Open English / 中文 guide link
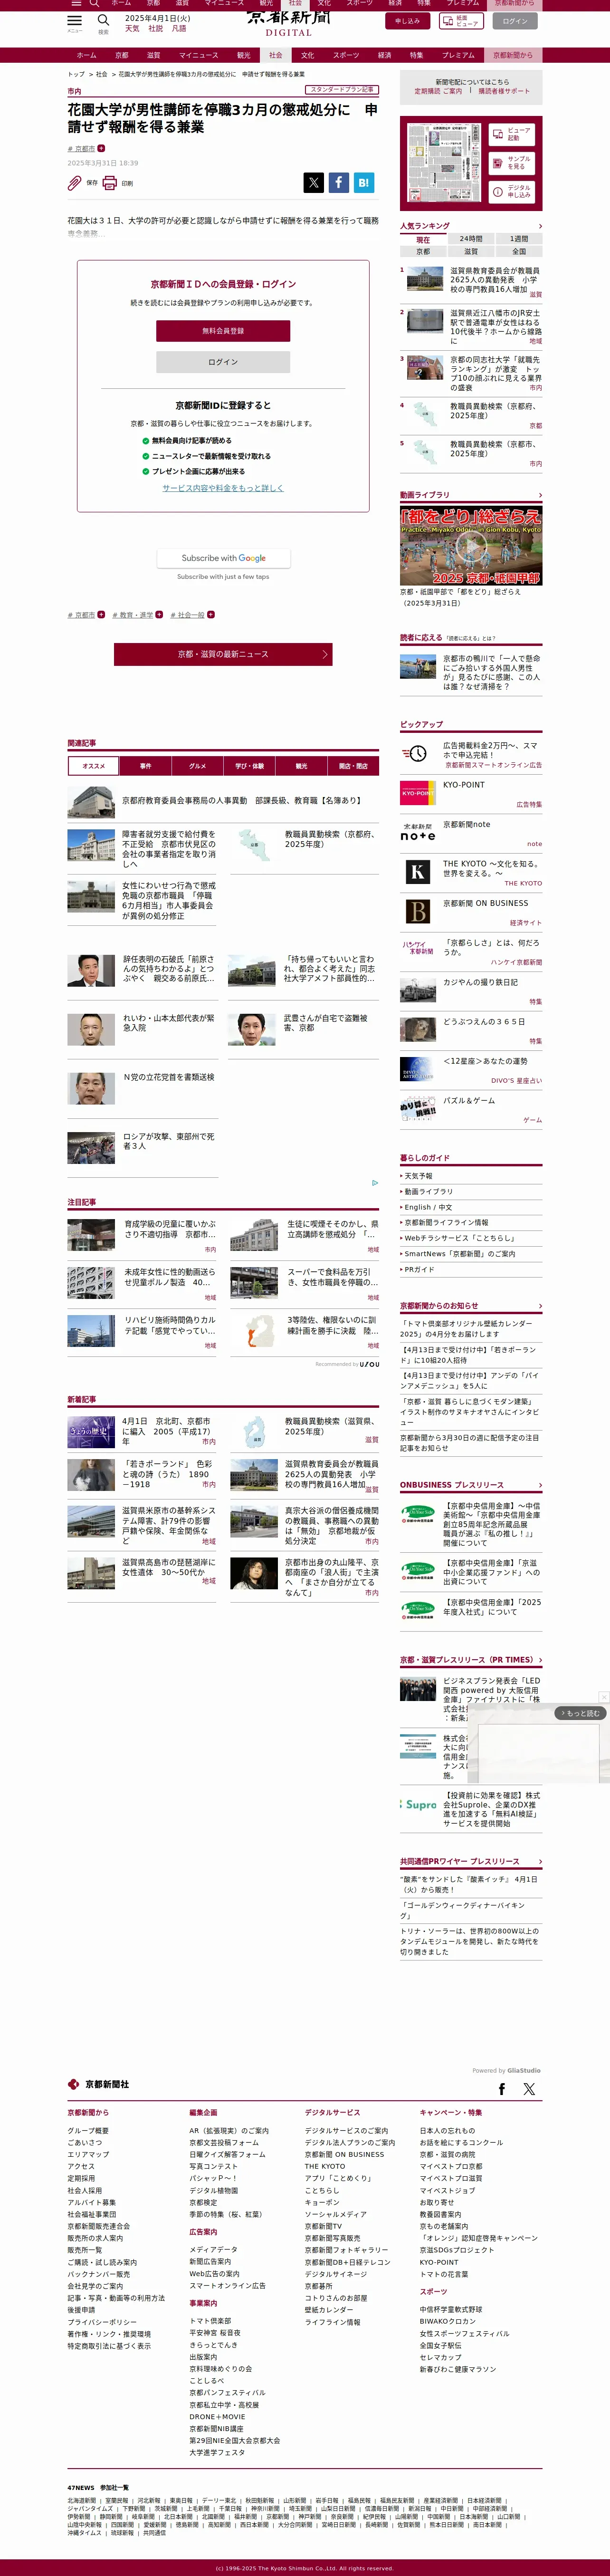The image size is (610, 2576). coord(428,1207)
